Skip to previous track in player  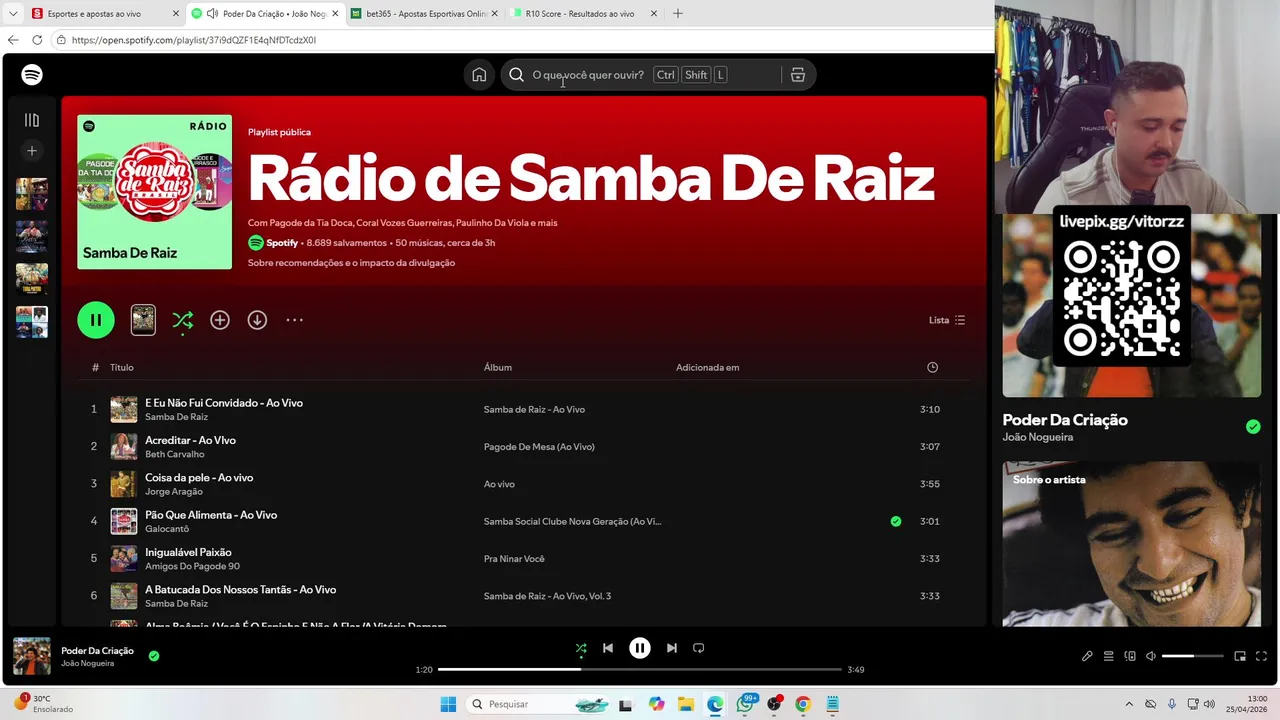pos(608,648)
